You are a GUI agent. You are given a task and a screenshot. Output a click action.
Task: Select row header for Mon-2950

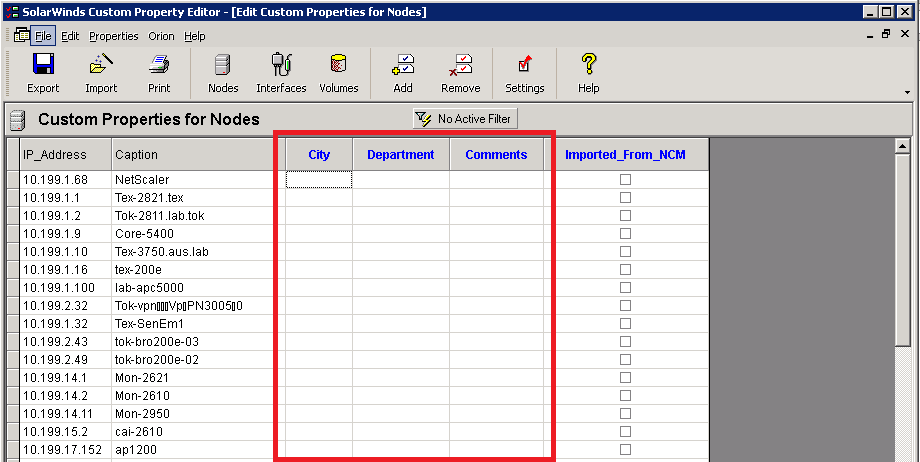[13, 413]
